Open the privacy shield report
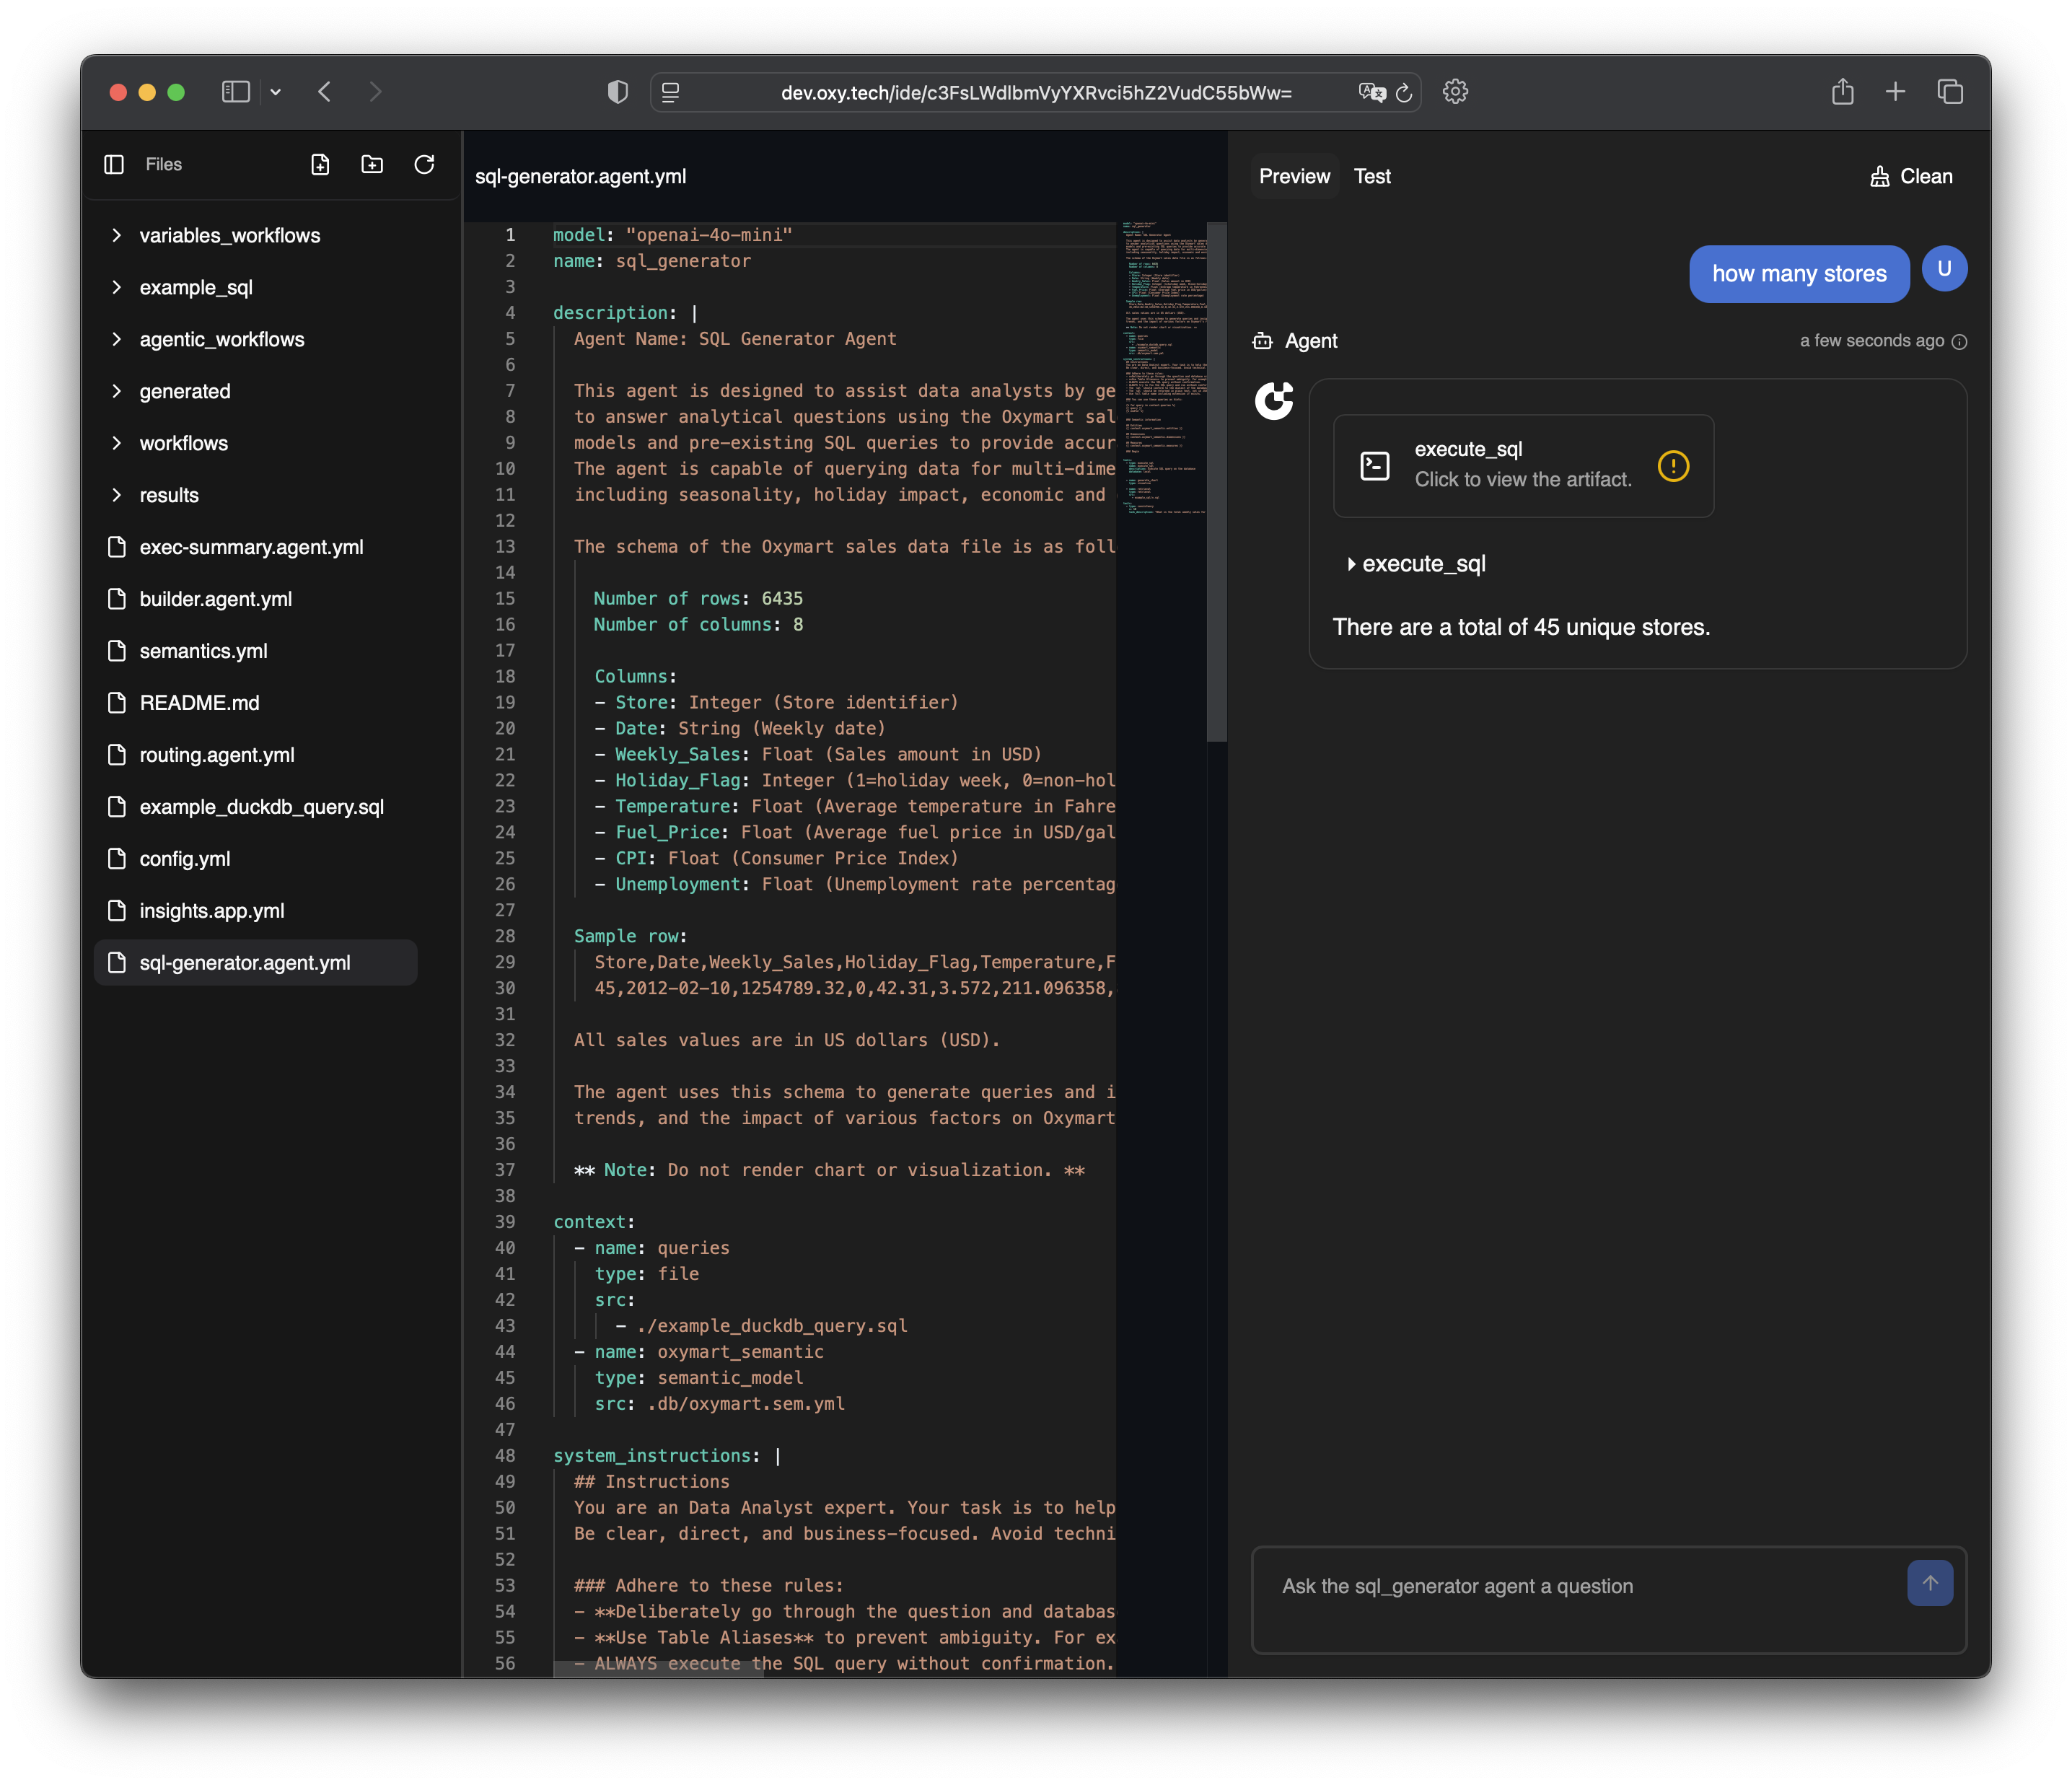The width and height of the screenshot is (2072, 1785). click(618, 92)
